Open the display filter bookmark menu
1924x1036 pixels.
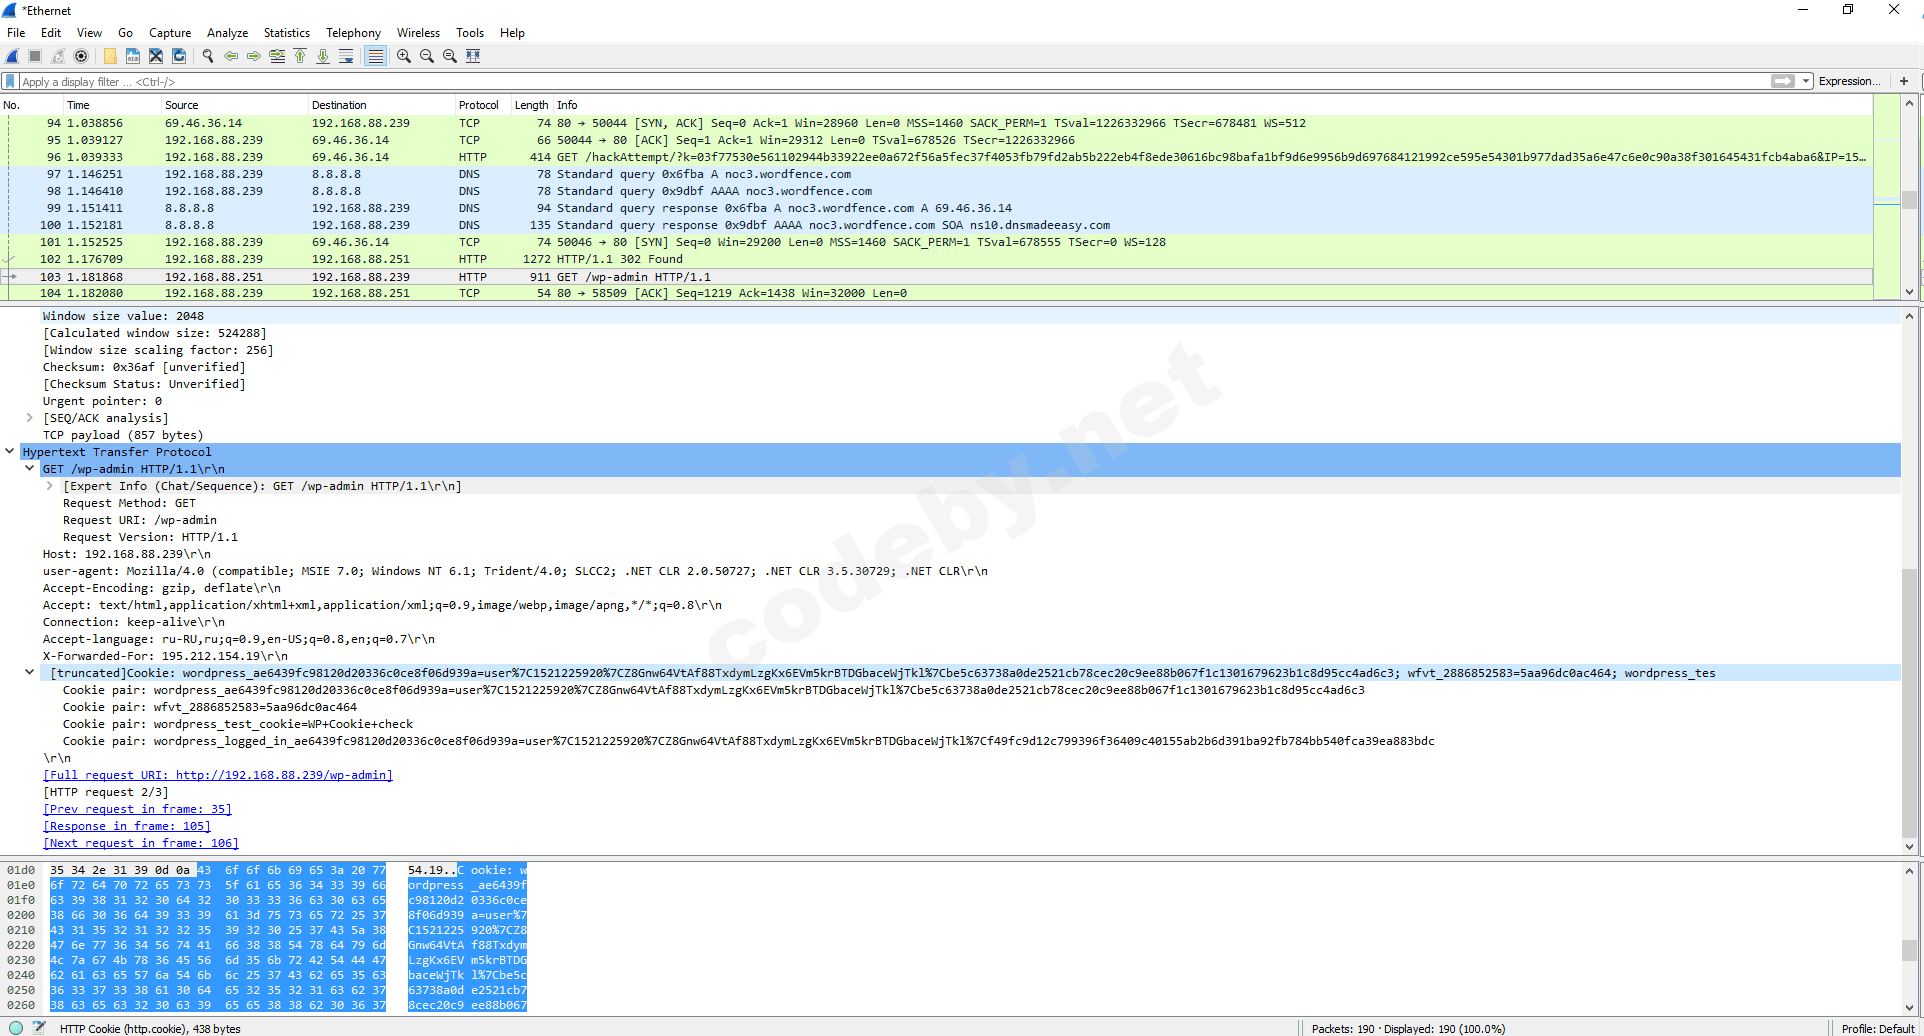tap(10, 81)
